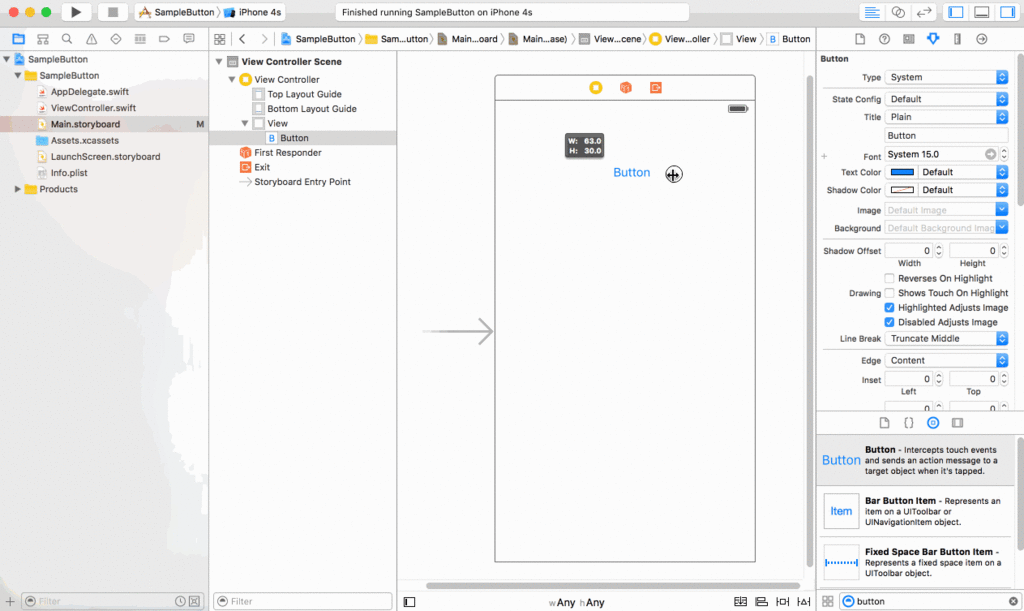Open the Find navigator magnifier icon

(67, 39)
